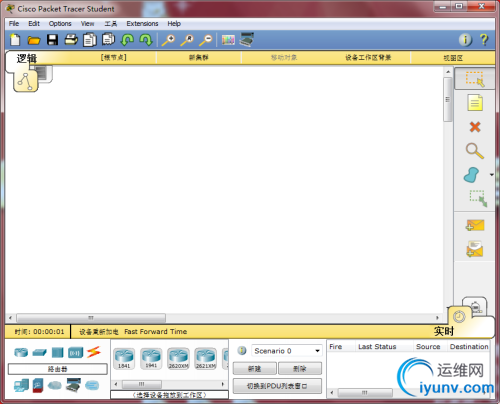
Task: Open custom devices dialog icon
Action: click(247, 40)
